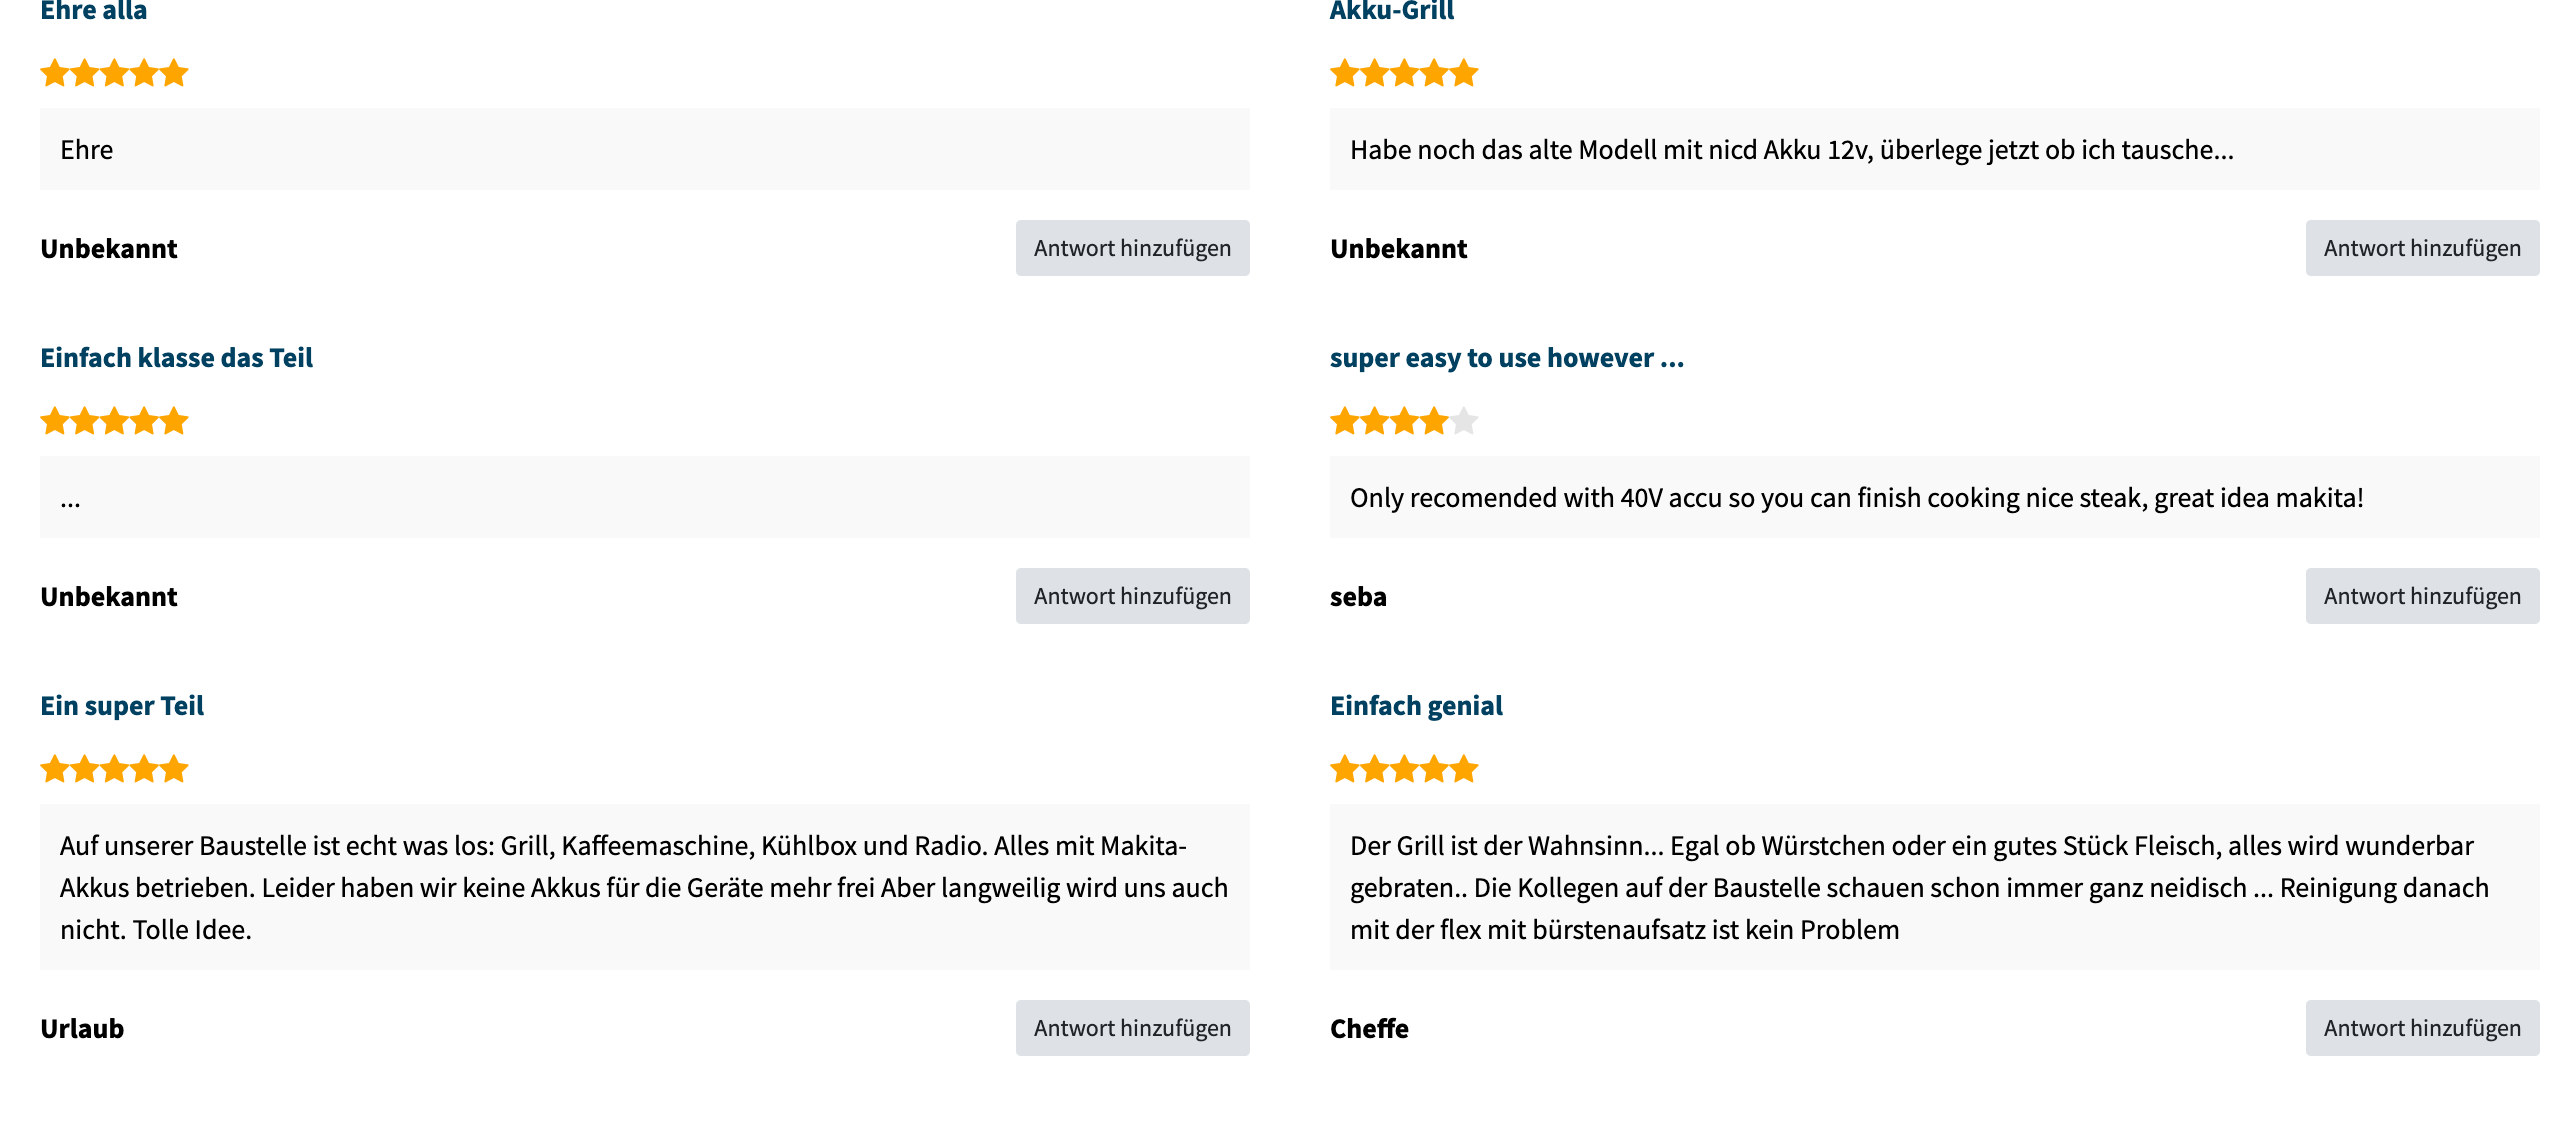Click the four-star rating of 'super easy to use however'
The width and height of the screenshot is (2550, 1128).
(x=1403, y=421)
